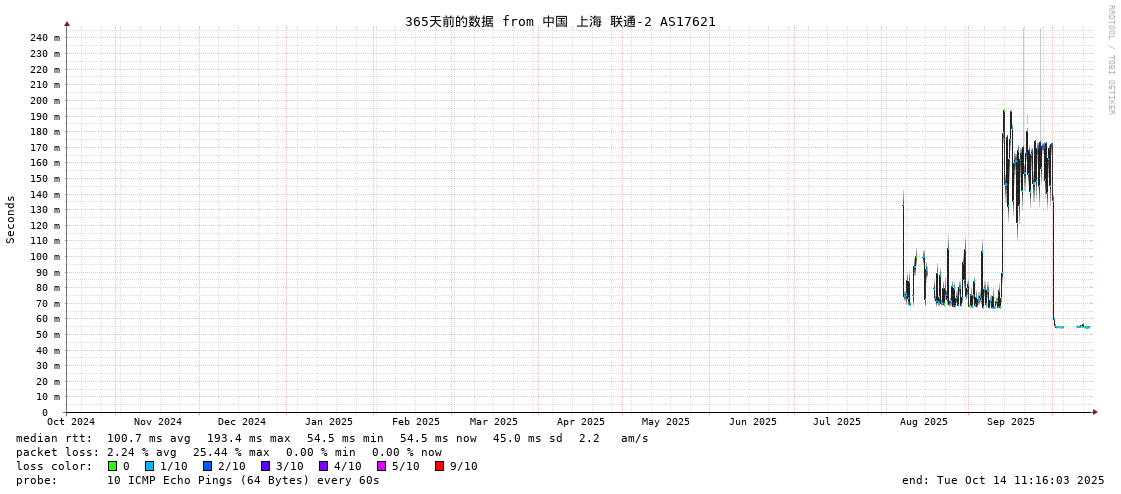Click the green 0 loss color swatch
The height and width of the screenshot is (494, 1121).
pos(113,466)
